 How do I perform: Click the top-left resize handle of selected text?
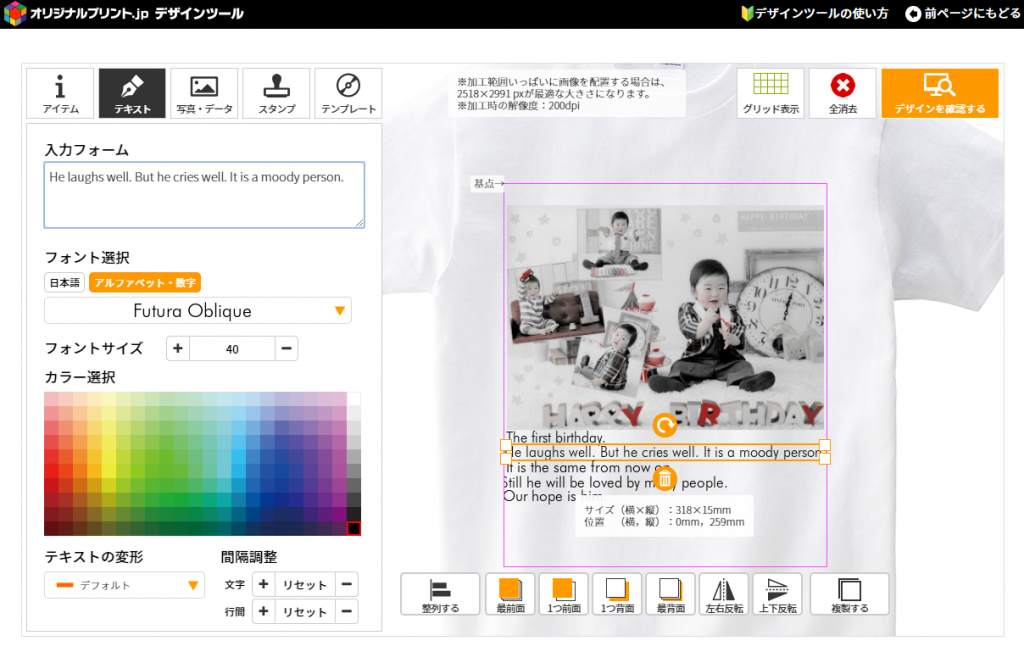pos(505,446)
